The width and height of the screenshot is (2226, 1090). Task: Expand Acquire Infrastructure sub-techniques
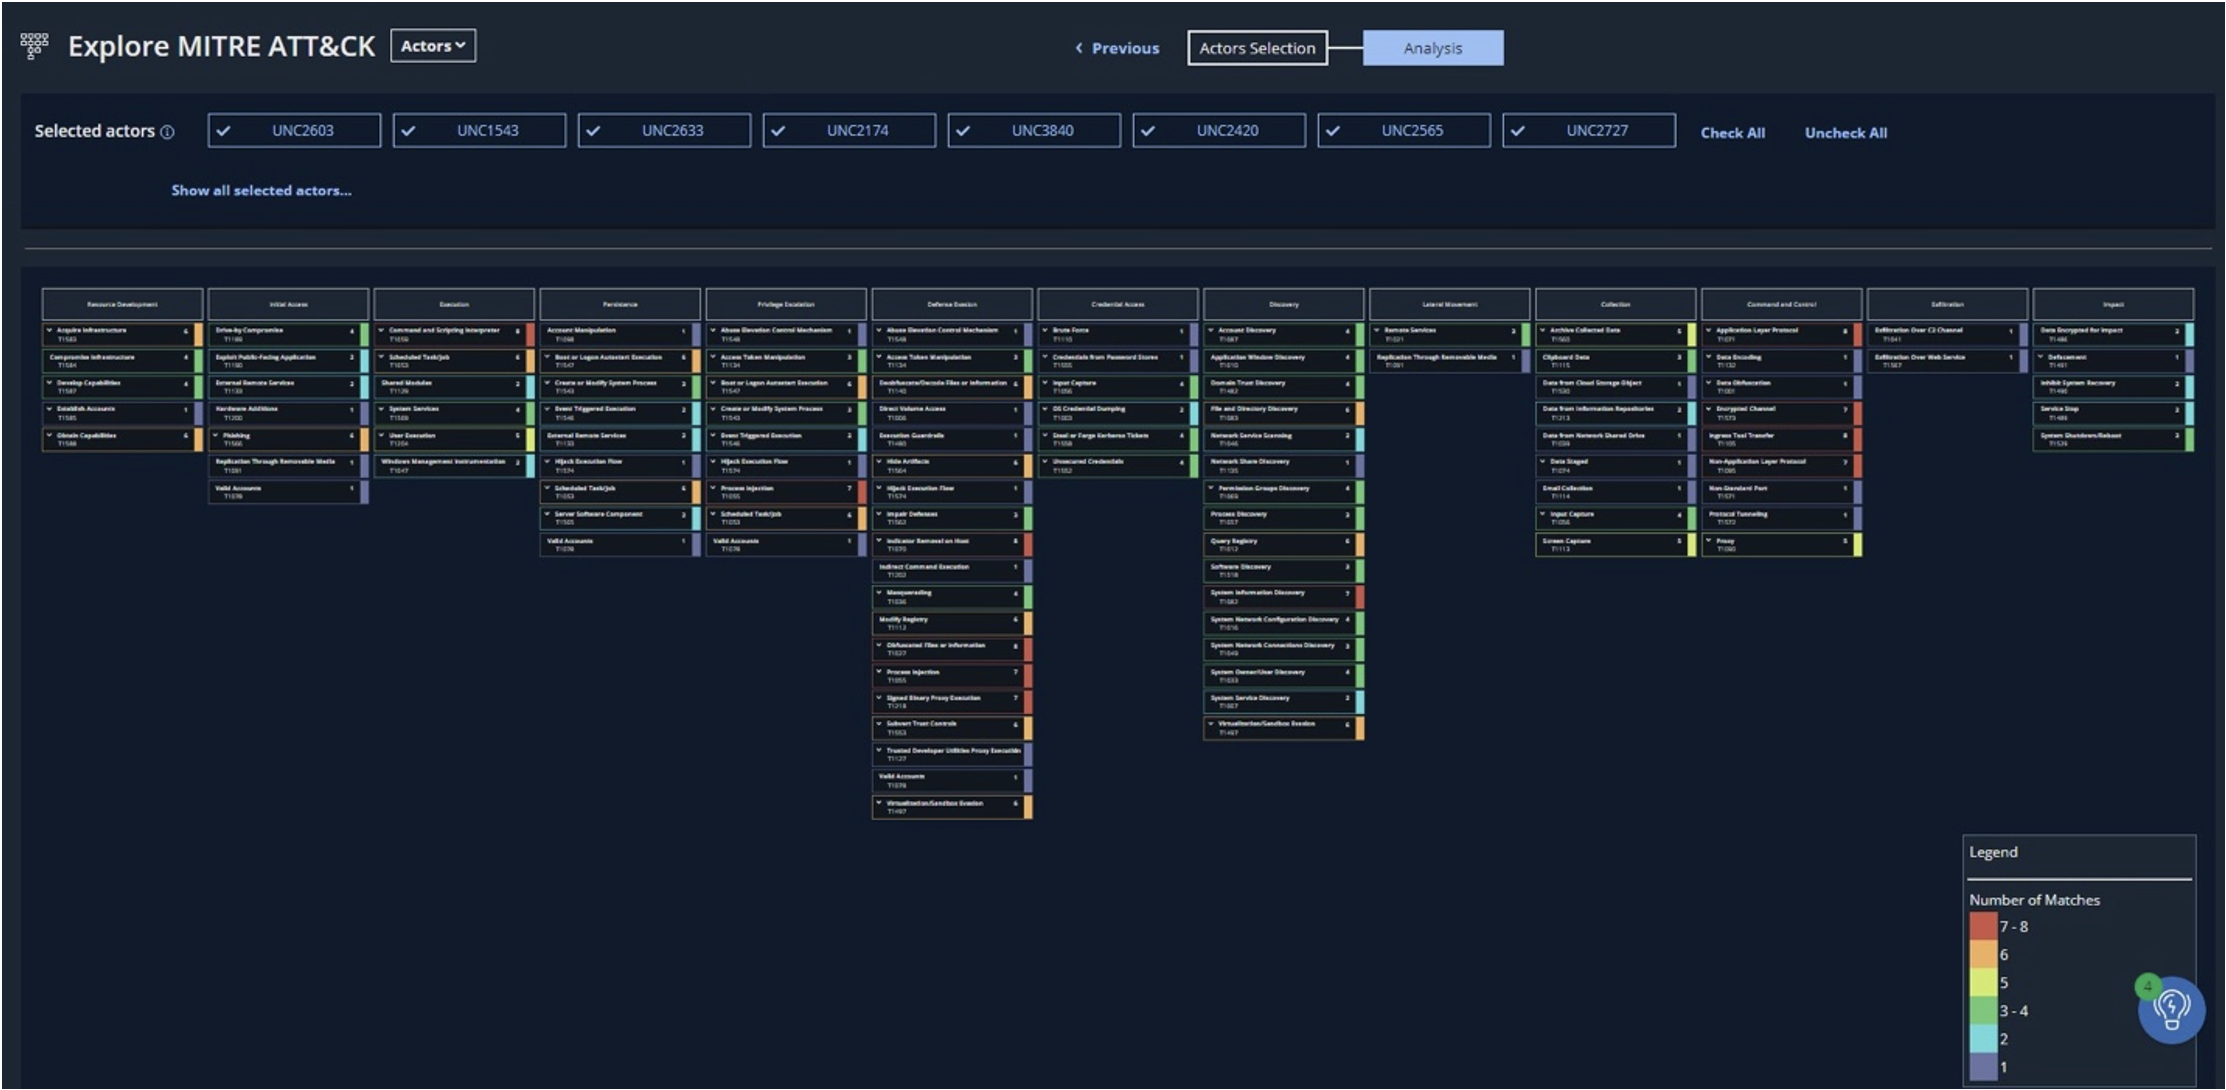49,330
